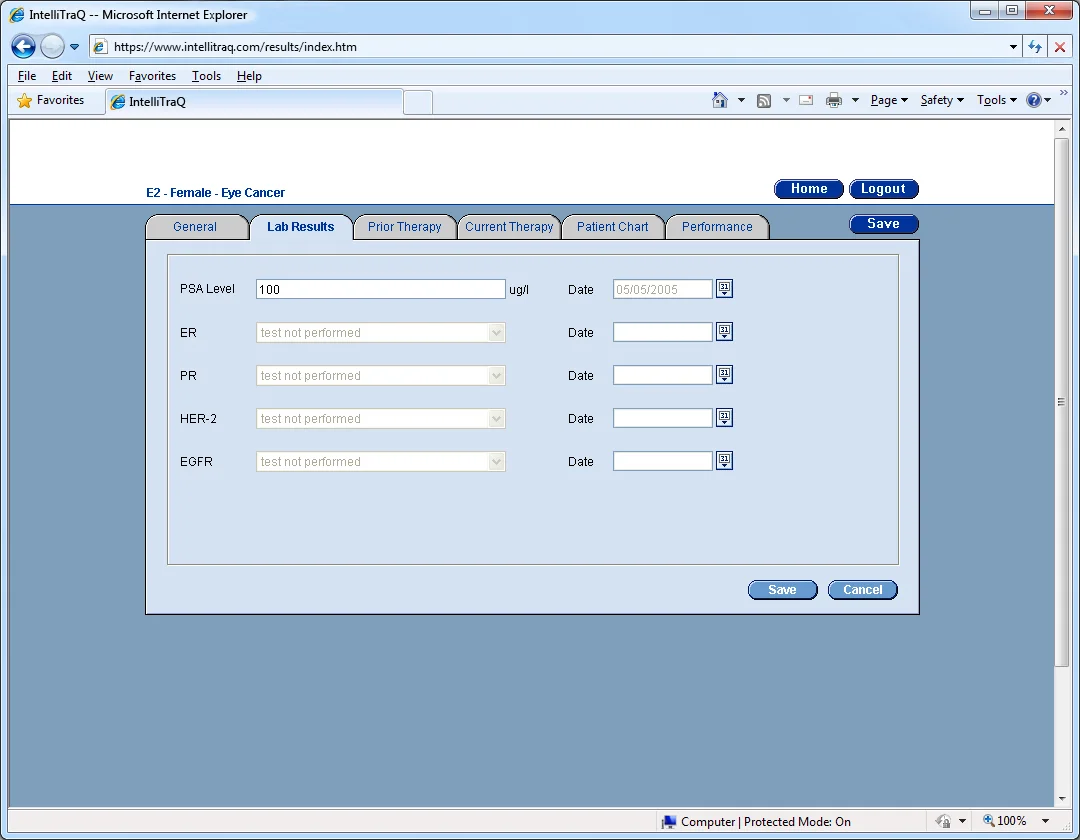The height and width of the screenshot is (840, 1080).
Task: Click the Stop loading X icon
Action: [x=1059, y=47]
